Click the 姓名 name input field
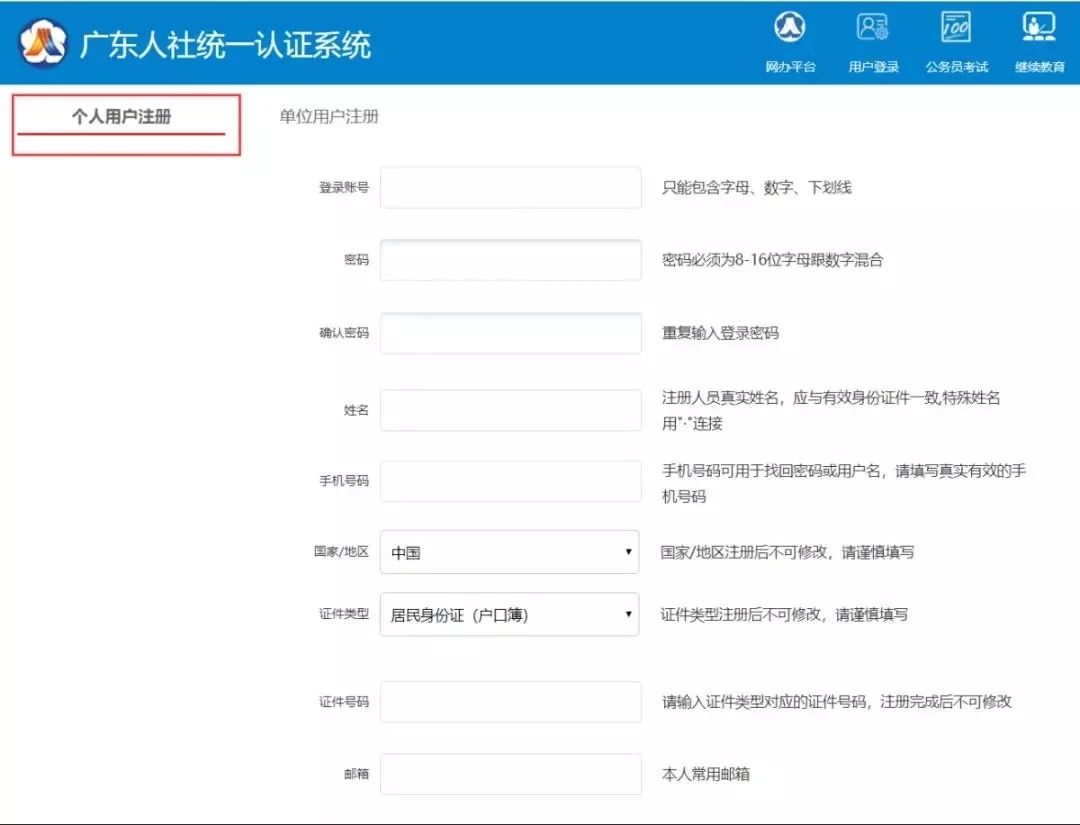Image resolution: width=1080 pixels, height=825 pixels. pos(510,409)
